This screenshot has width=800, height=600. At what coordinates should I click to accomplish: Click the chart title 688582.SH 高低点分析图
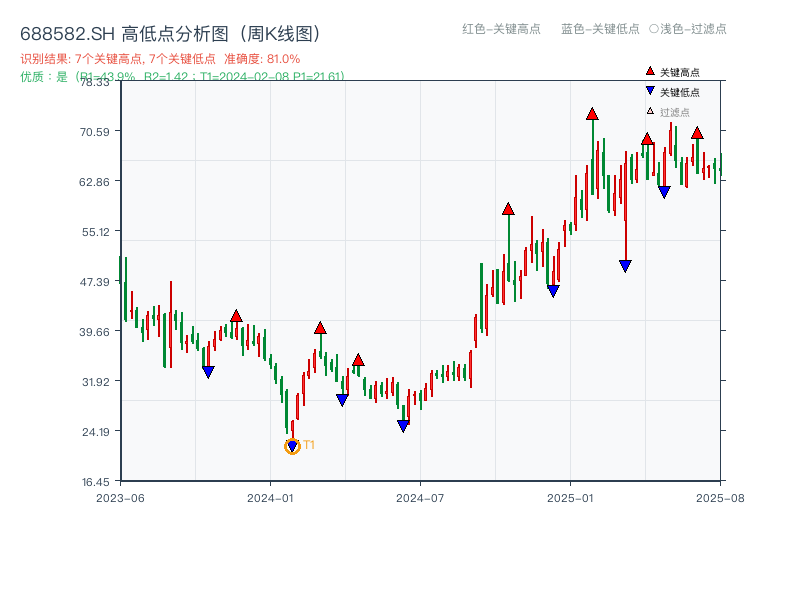[171, 34]
